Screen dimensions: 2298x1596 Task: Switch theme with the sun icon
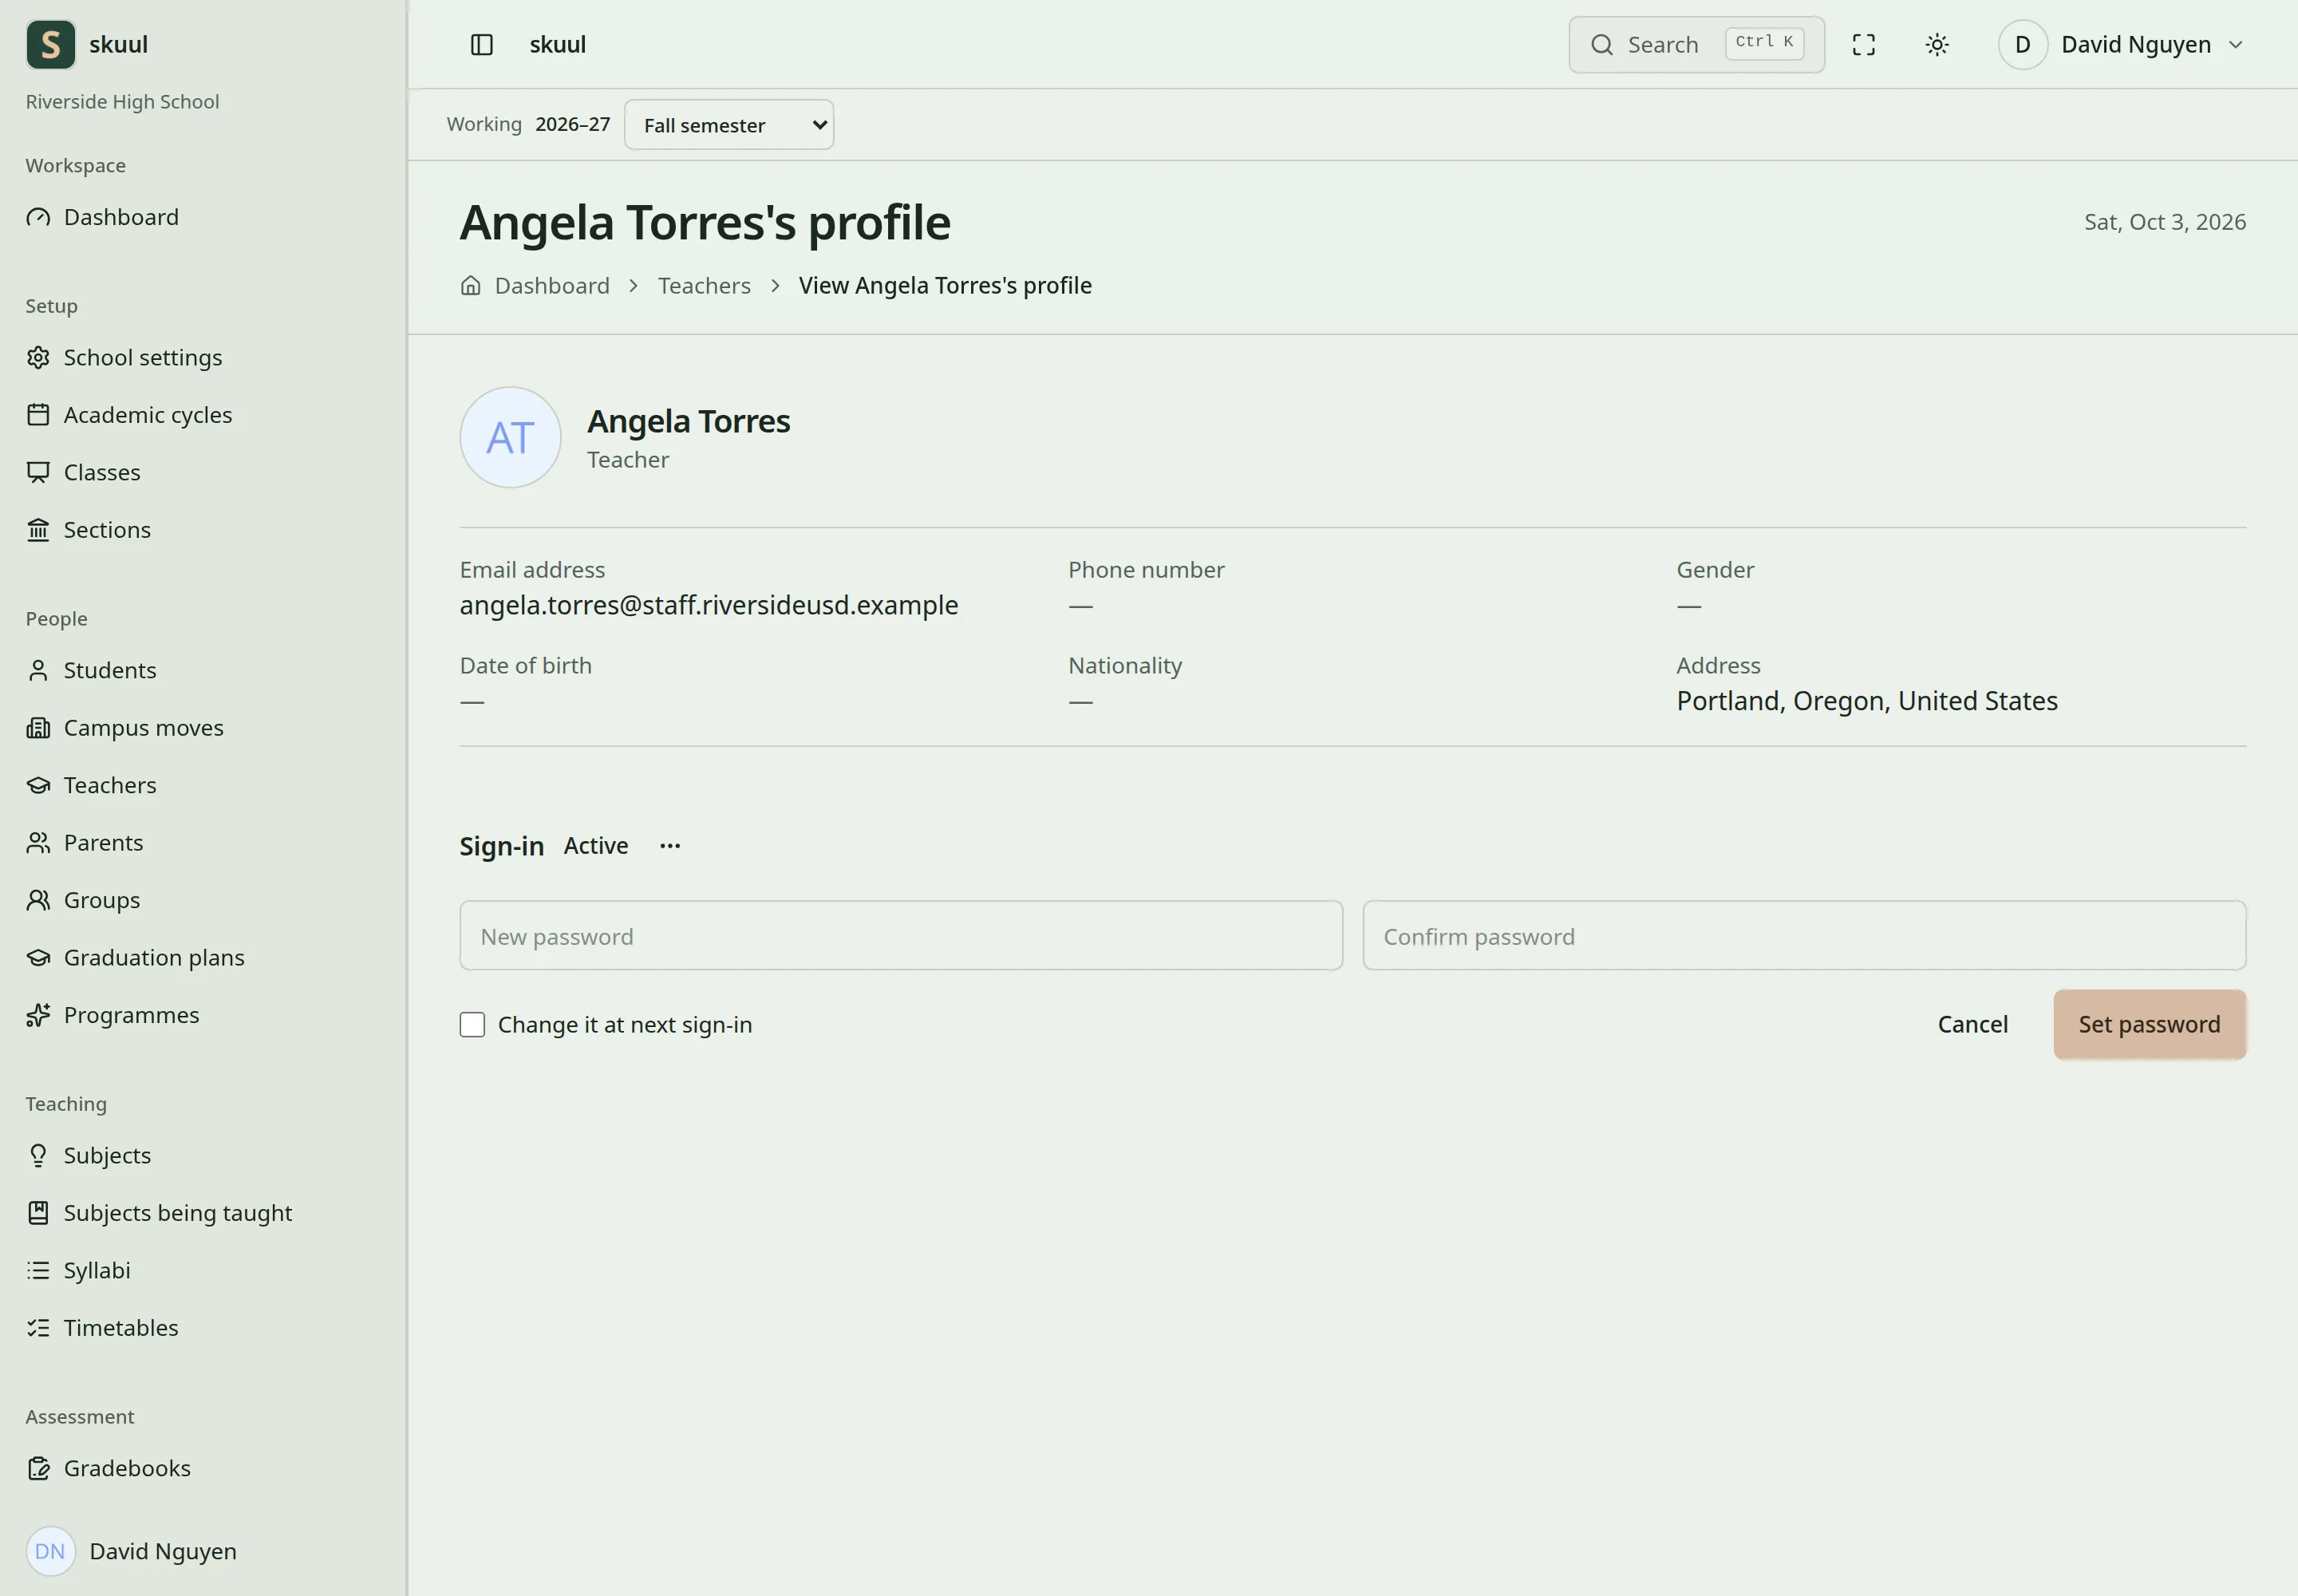click(x=1937, y=45)
